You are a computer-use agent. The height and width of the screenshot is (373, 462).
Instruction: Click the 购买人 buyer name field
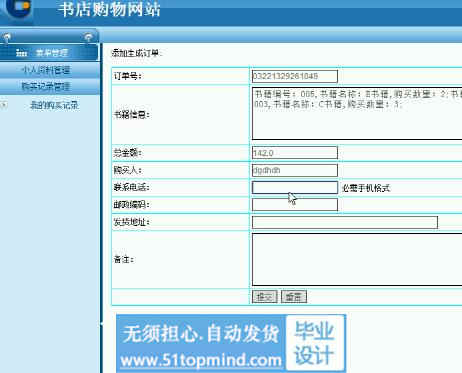pos(295,170)
